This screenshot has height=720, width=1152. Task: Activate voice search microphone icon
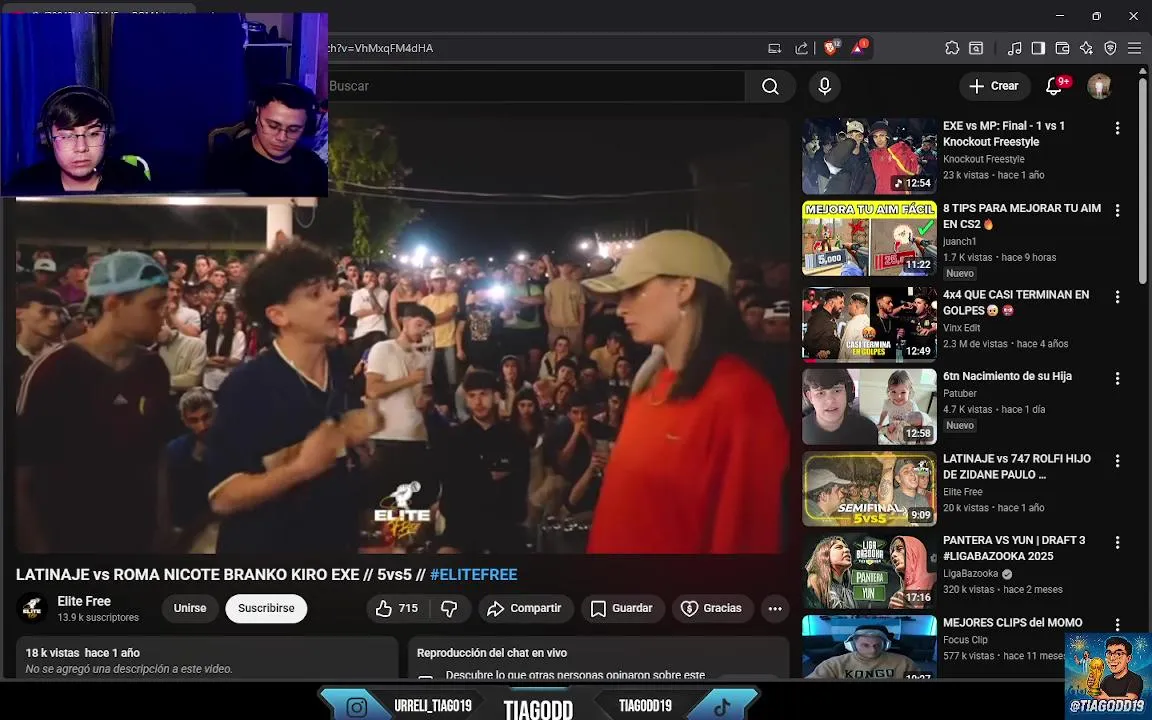point(824,87)
